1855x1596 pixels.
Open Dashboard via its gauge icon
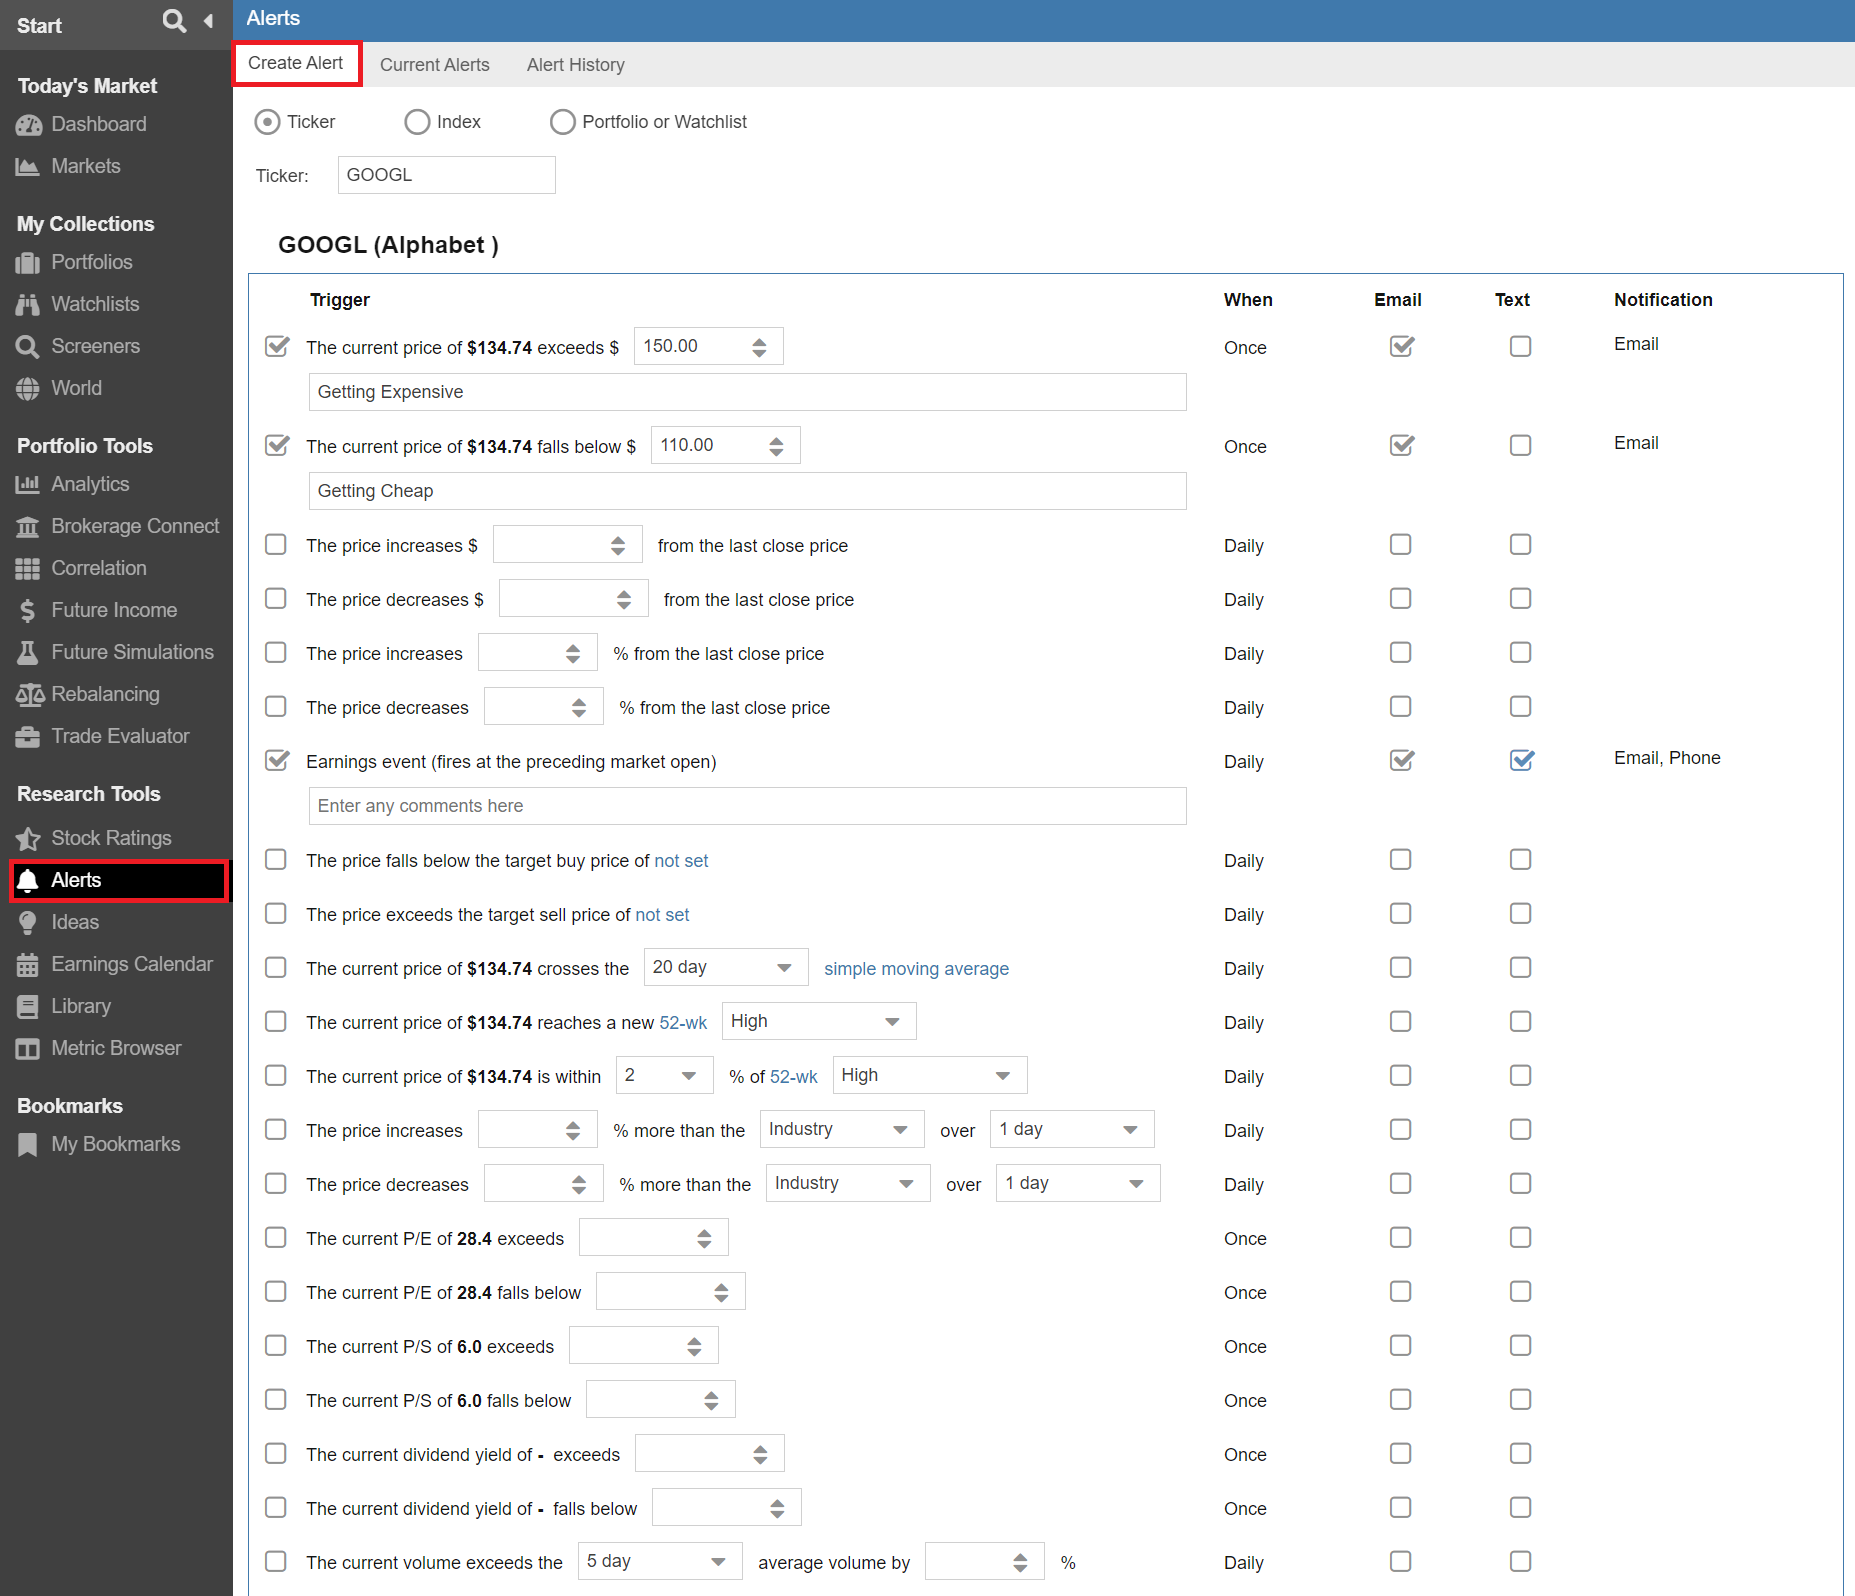point(28,125)
